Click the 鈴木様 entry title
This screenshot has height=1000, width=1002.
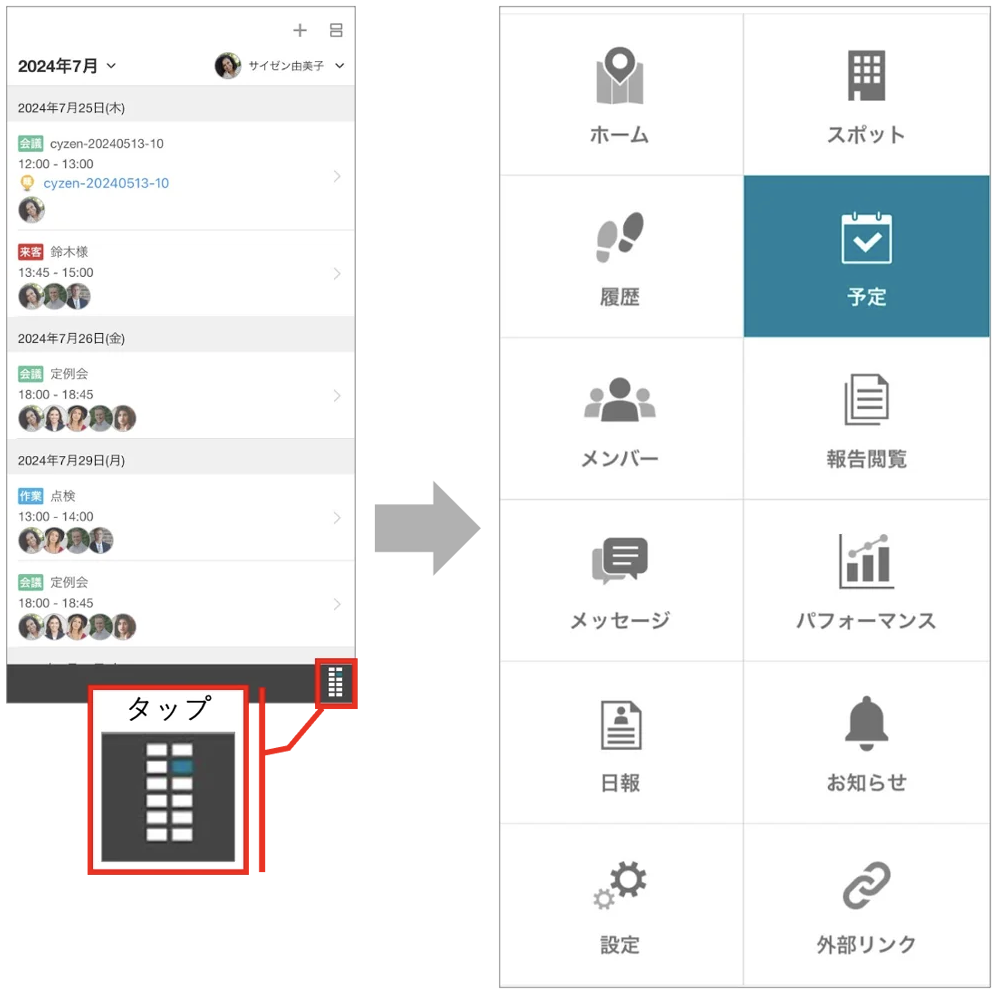69,252
